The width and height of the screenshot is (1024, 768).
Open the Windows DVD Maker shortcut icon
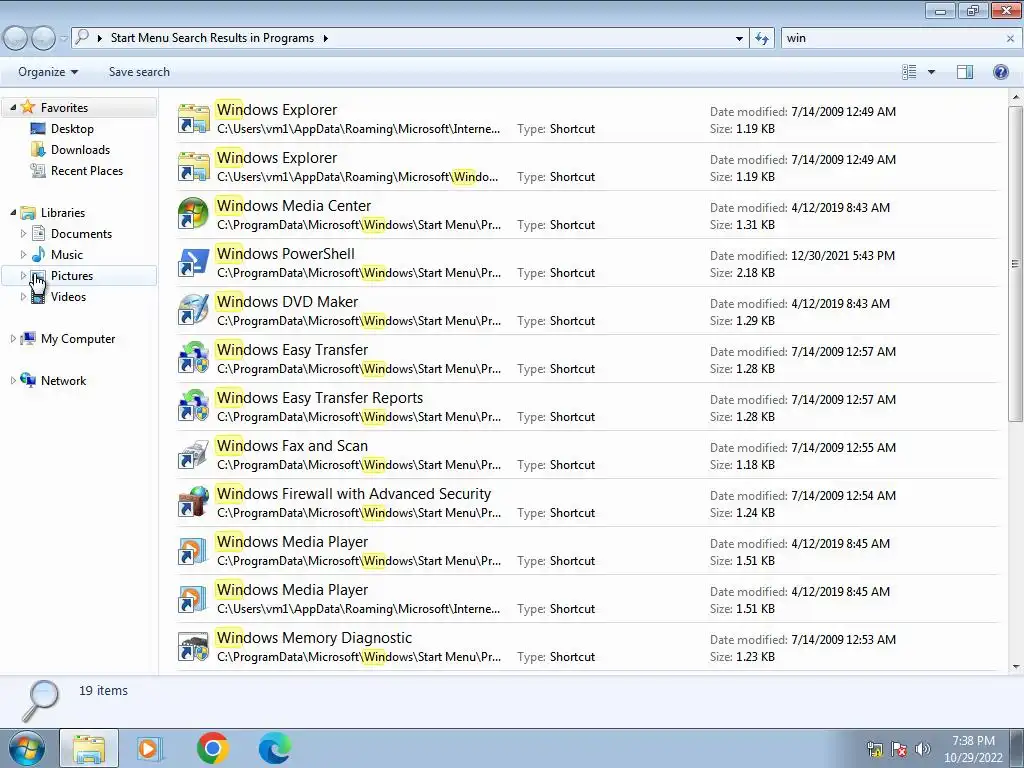(193, 310)
